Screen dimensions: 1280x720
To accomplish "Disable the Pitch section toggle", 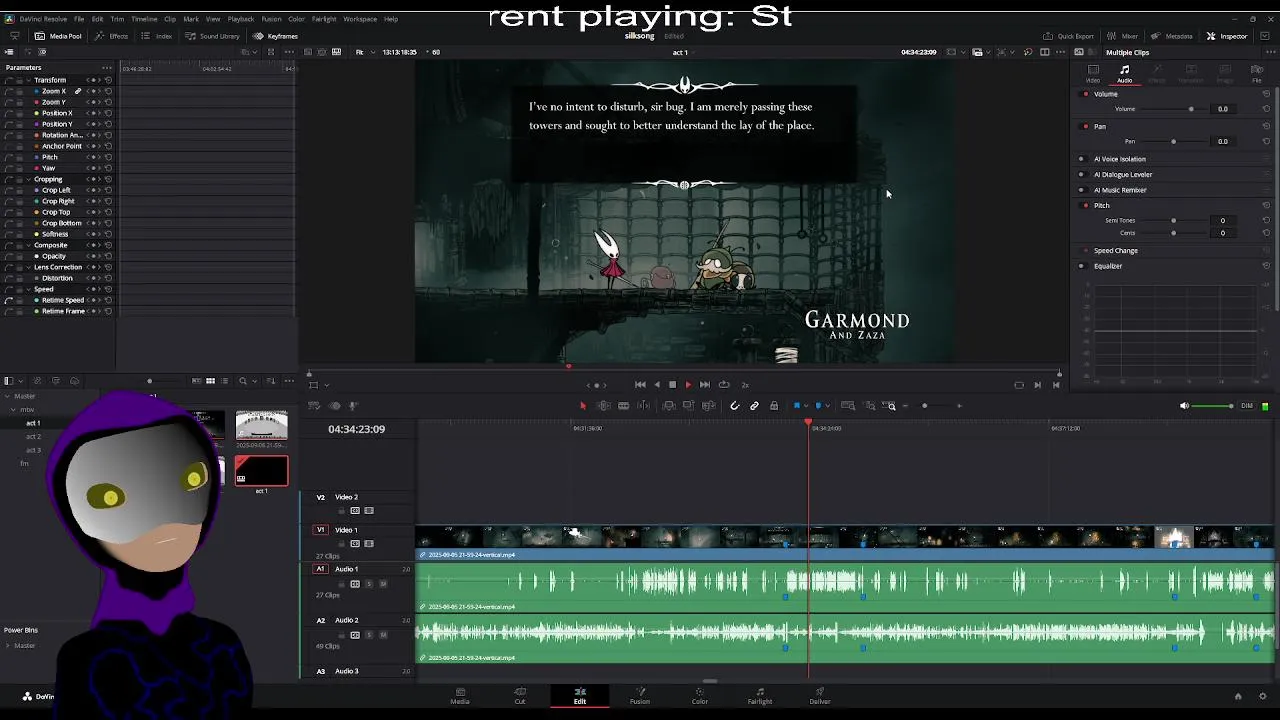I will 1086,205.
